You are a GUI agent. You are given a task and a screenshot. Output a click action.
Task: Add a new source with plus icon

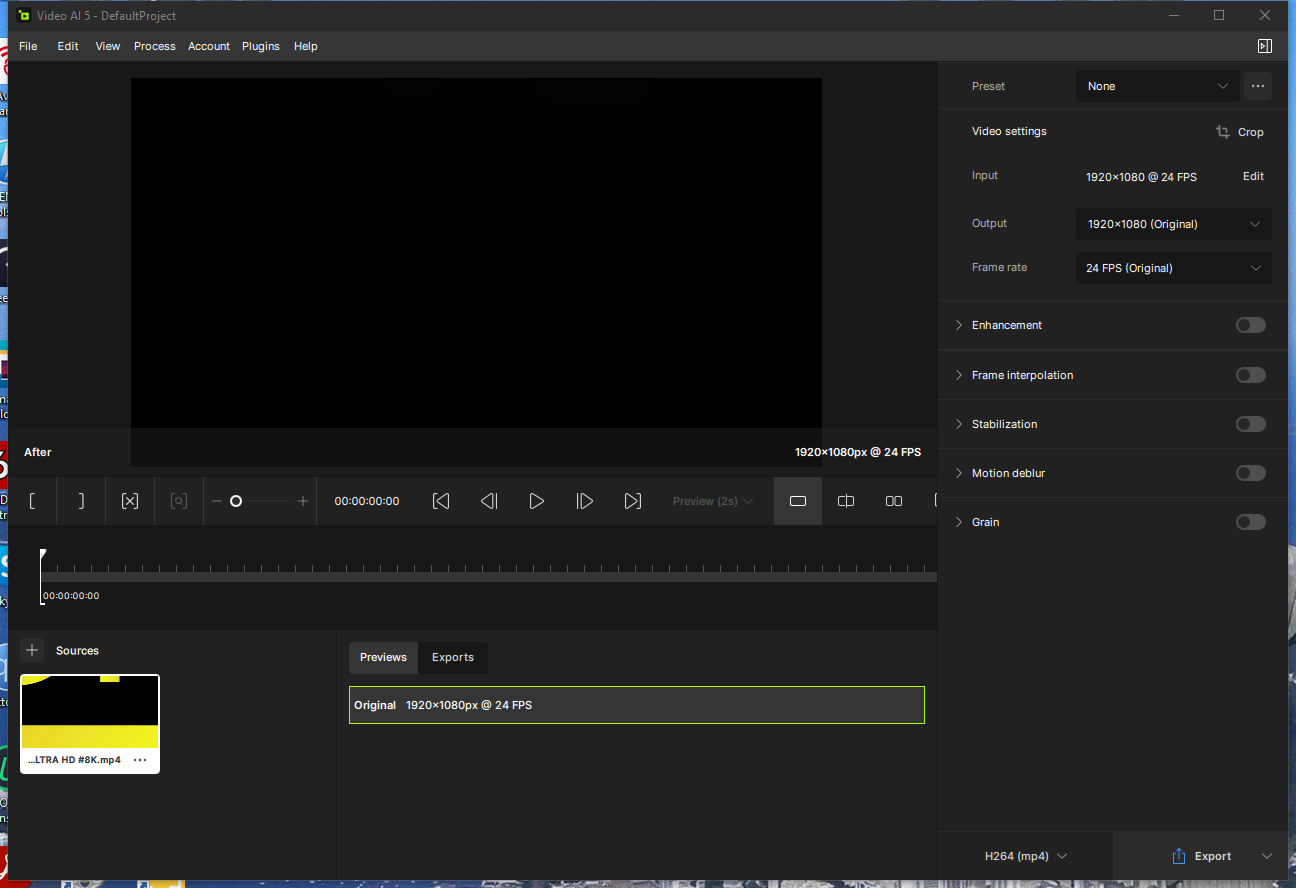[32, 650]
